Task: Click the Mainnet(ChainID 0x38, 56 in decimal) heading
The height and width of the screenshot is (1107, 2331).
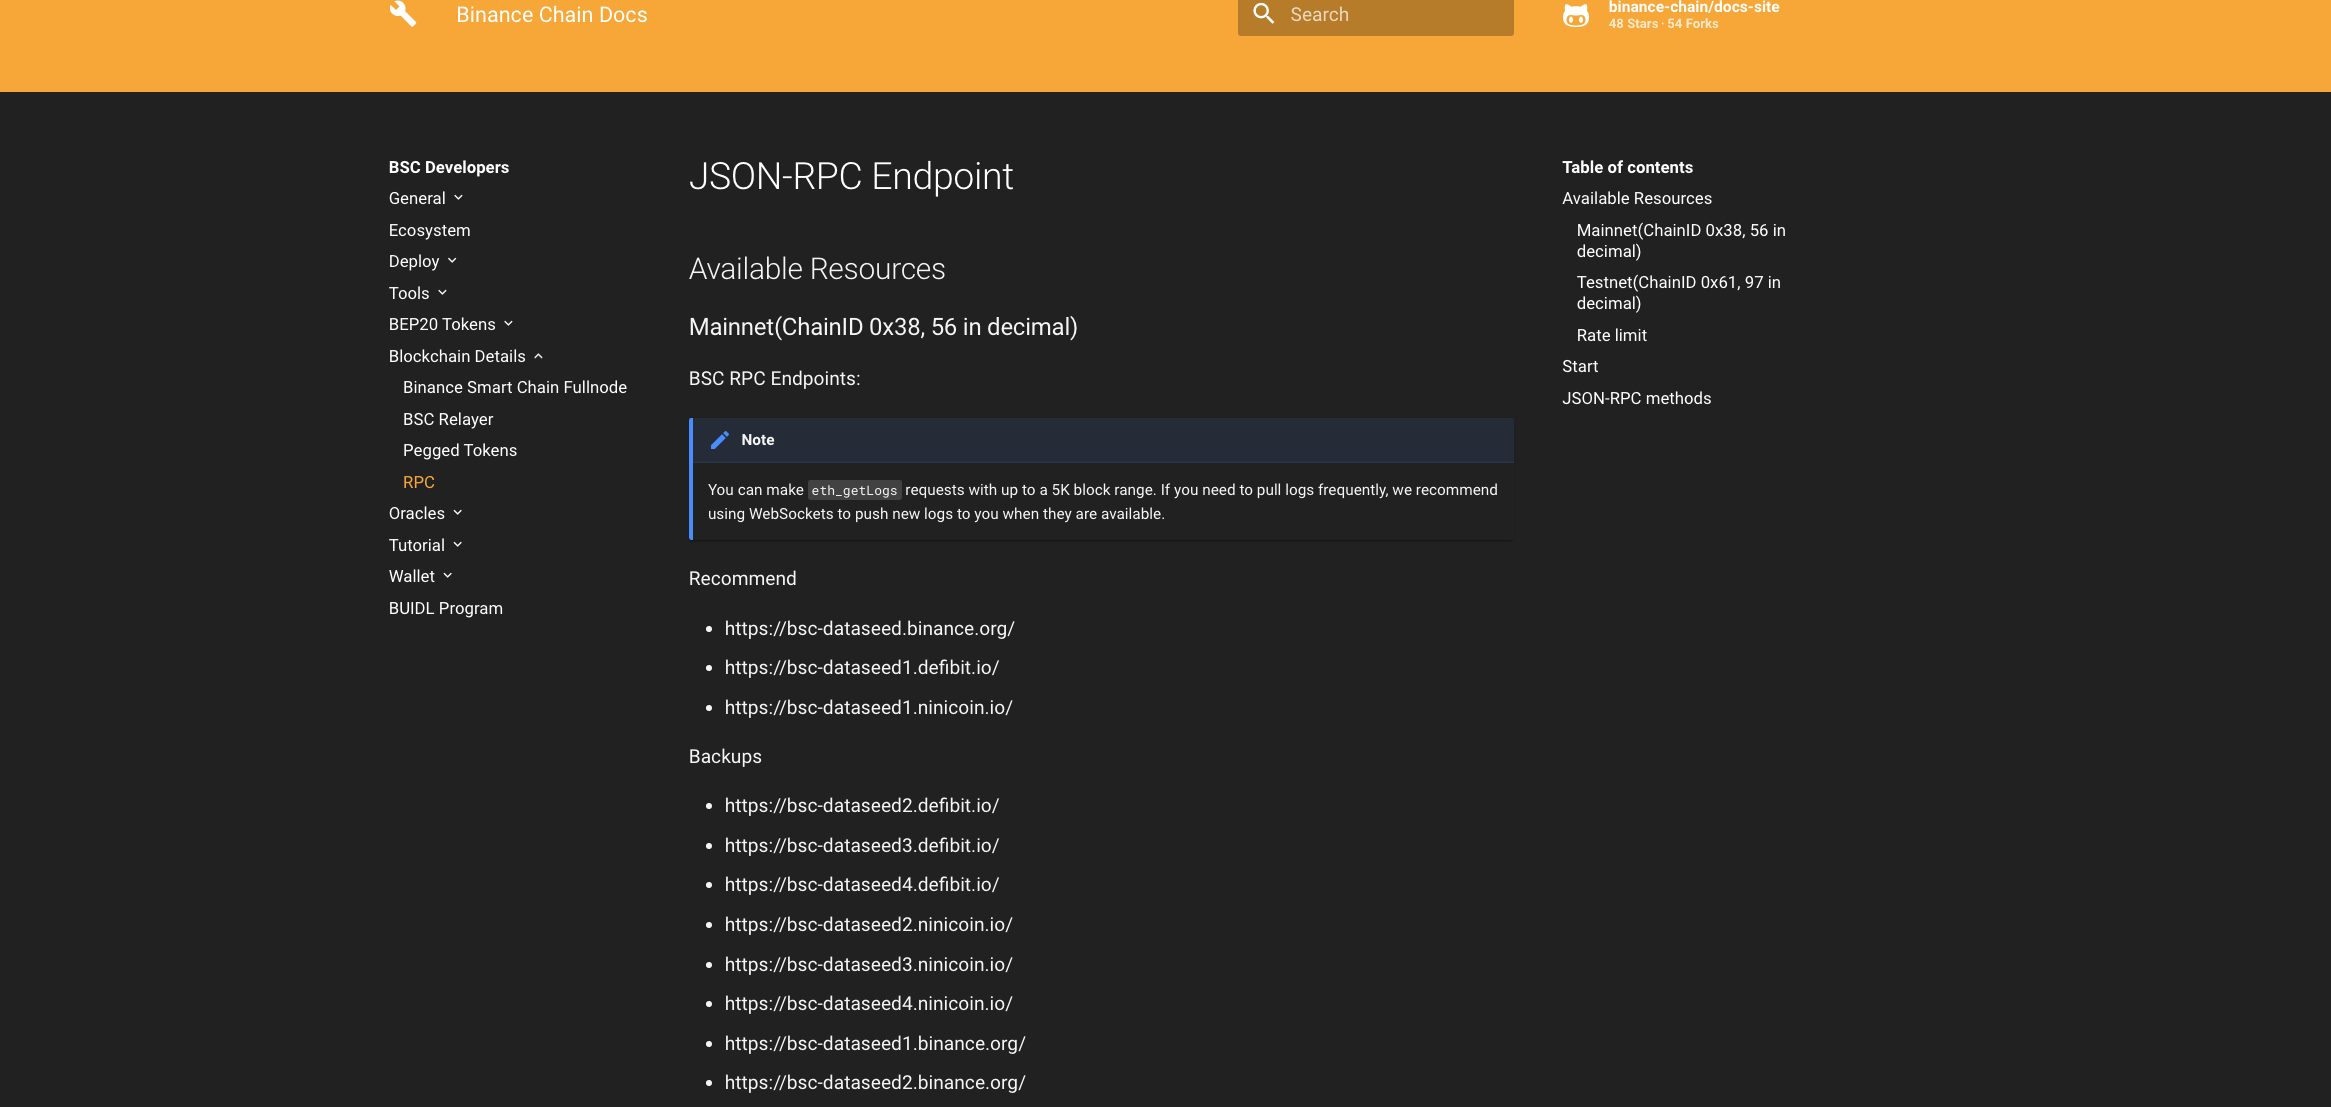Action: [883, 327]
